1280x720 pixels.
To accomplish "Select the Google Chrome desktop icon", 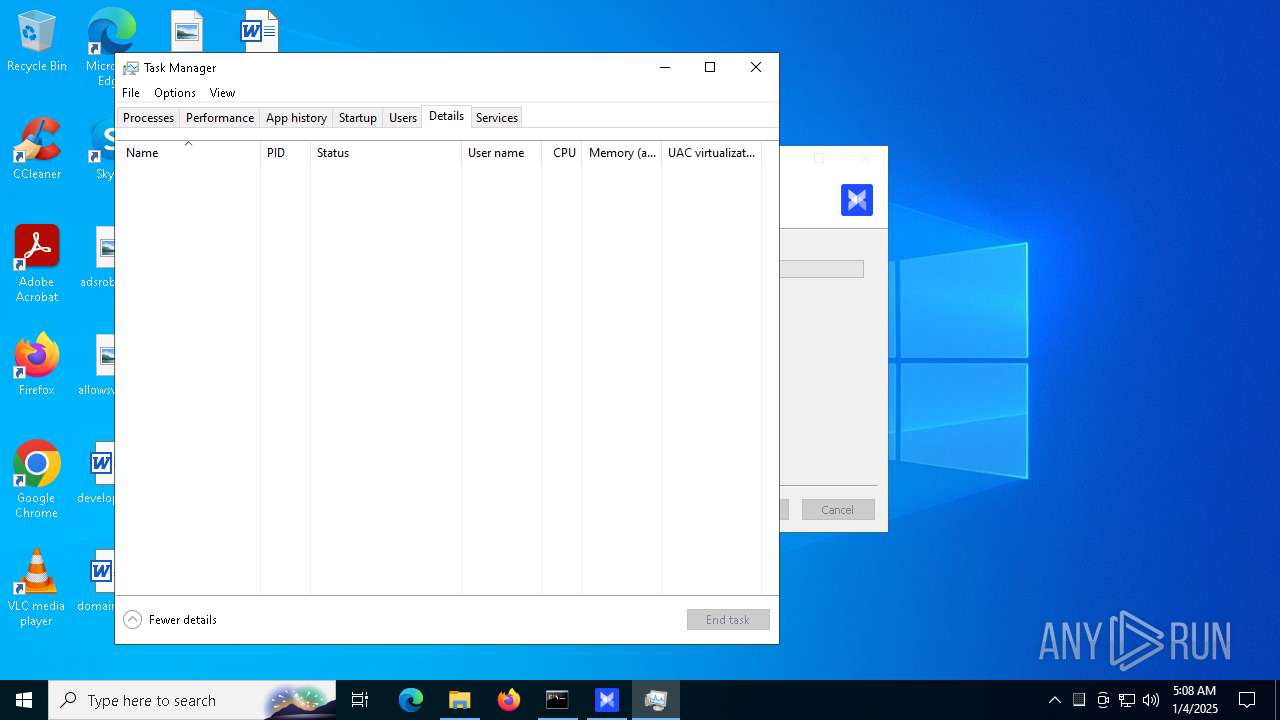I will [x=37, y=480].
